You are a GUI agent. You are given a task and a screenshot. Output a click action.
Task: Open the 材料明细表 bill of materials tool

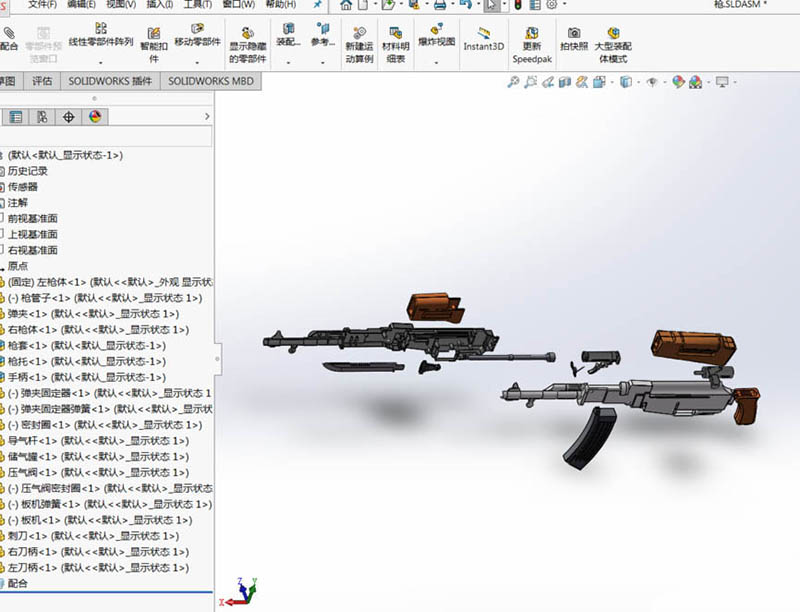coord(395,45)
